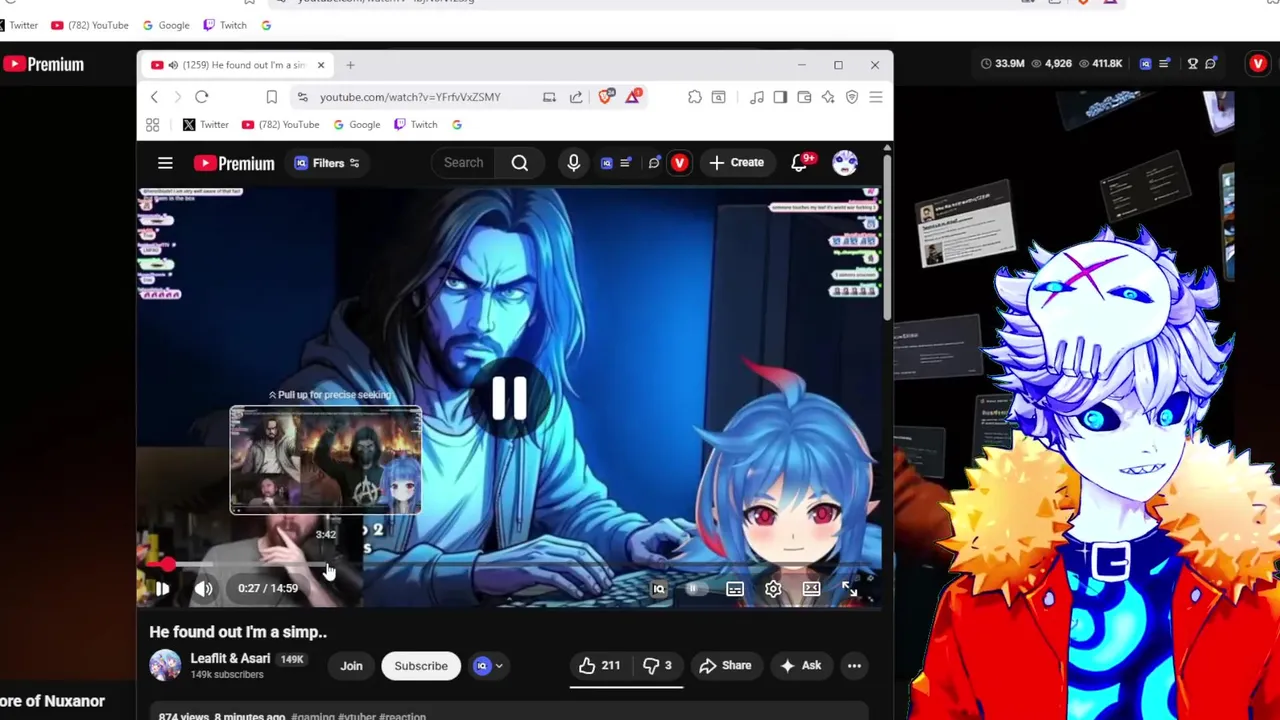Screen dimensions: 1280x720
Task: Open browser extensions puzzle icon
Action: coord(695,97)
